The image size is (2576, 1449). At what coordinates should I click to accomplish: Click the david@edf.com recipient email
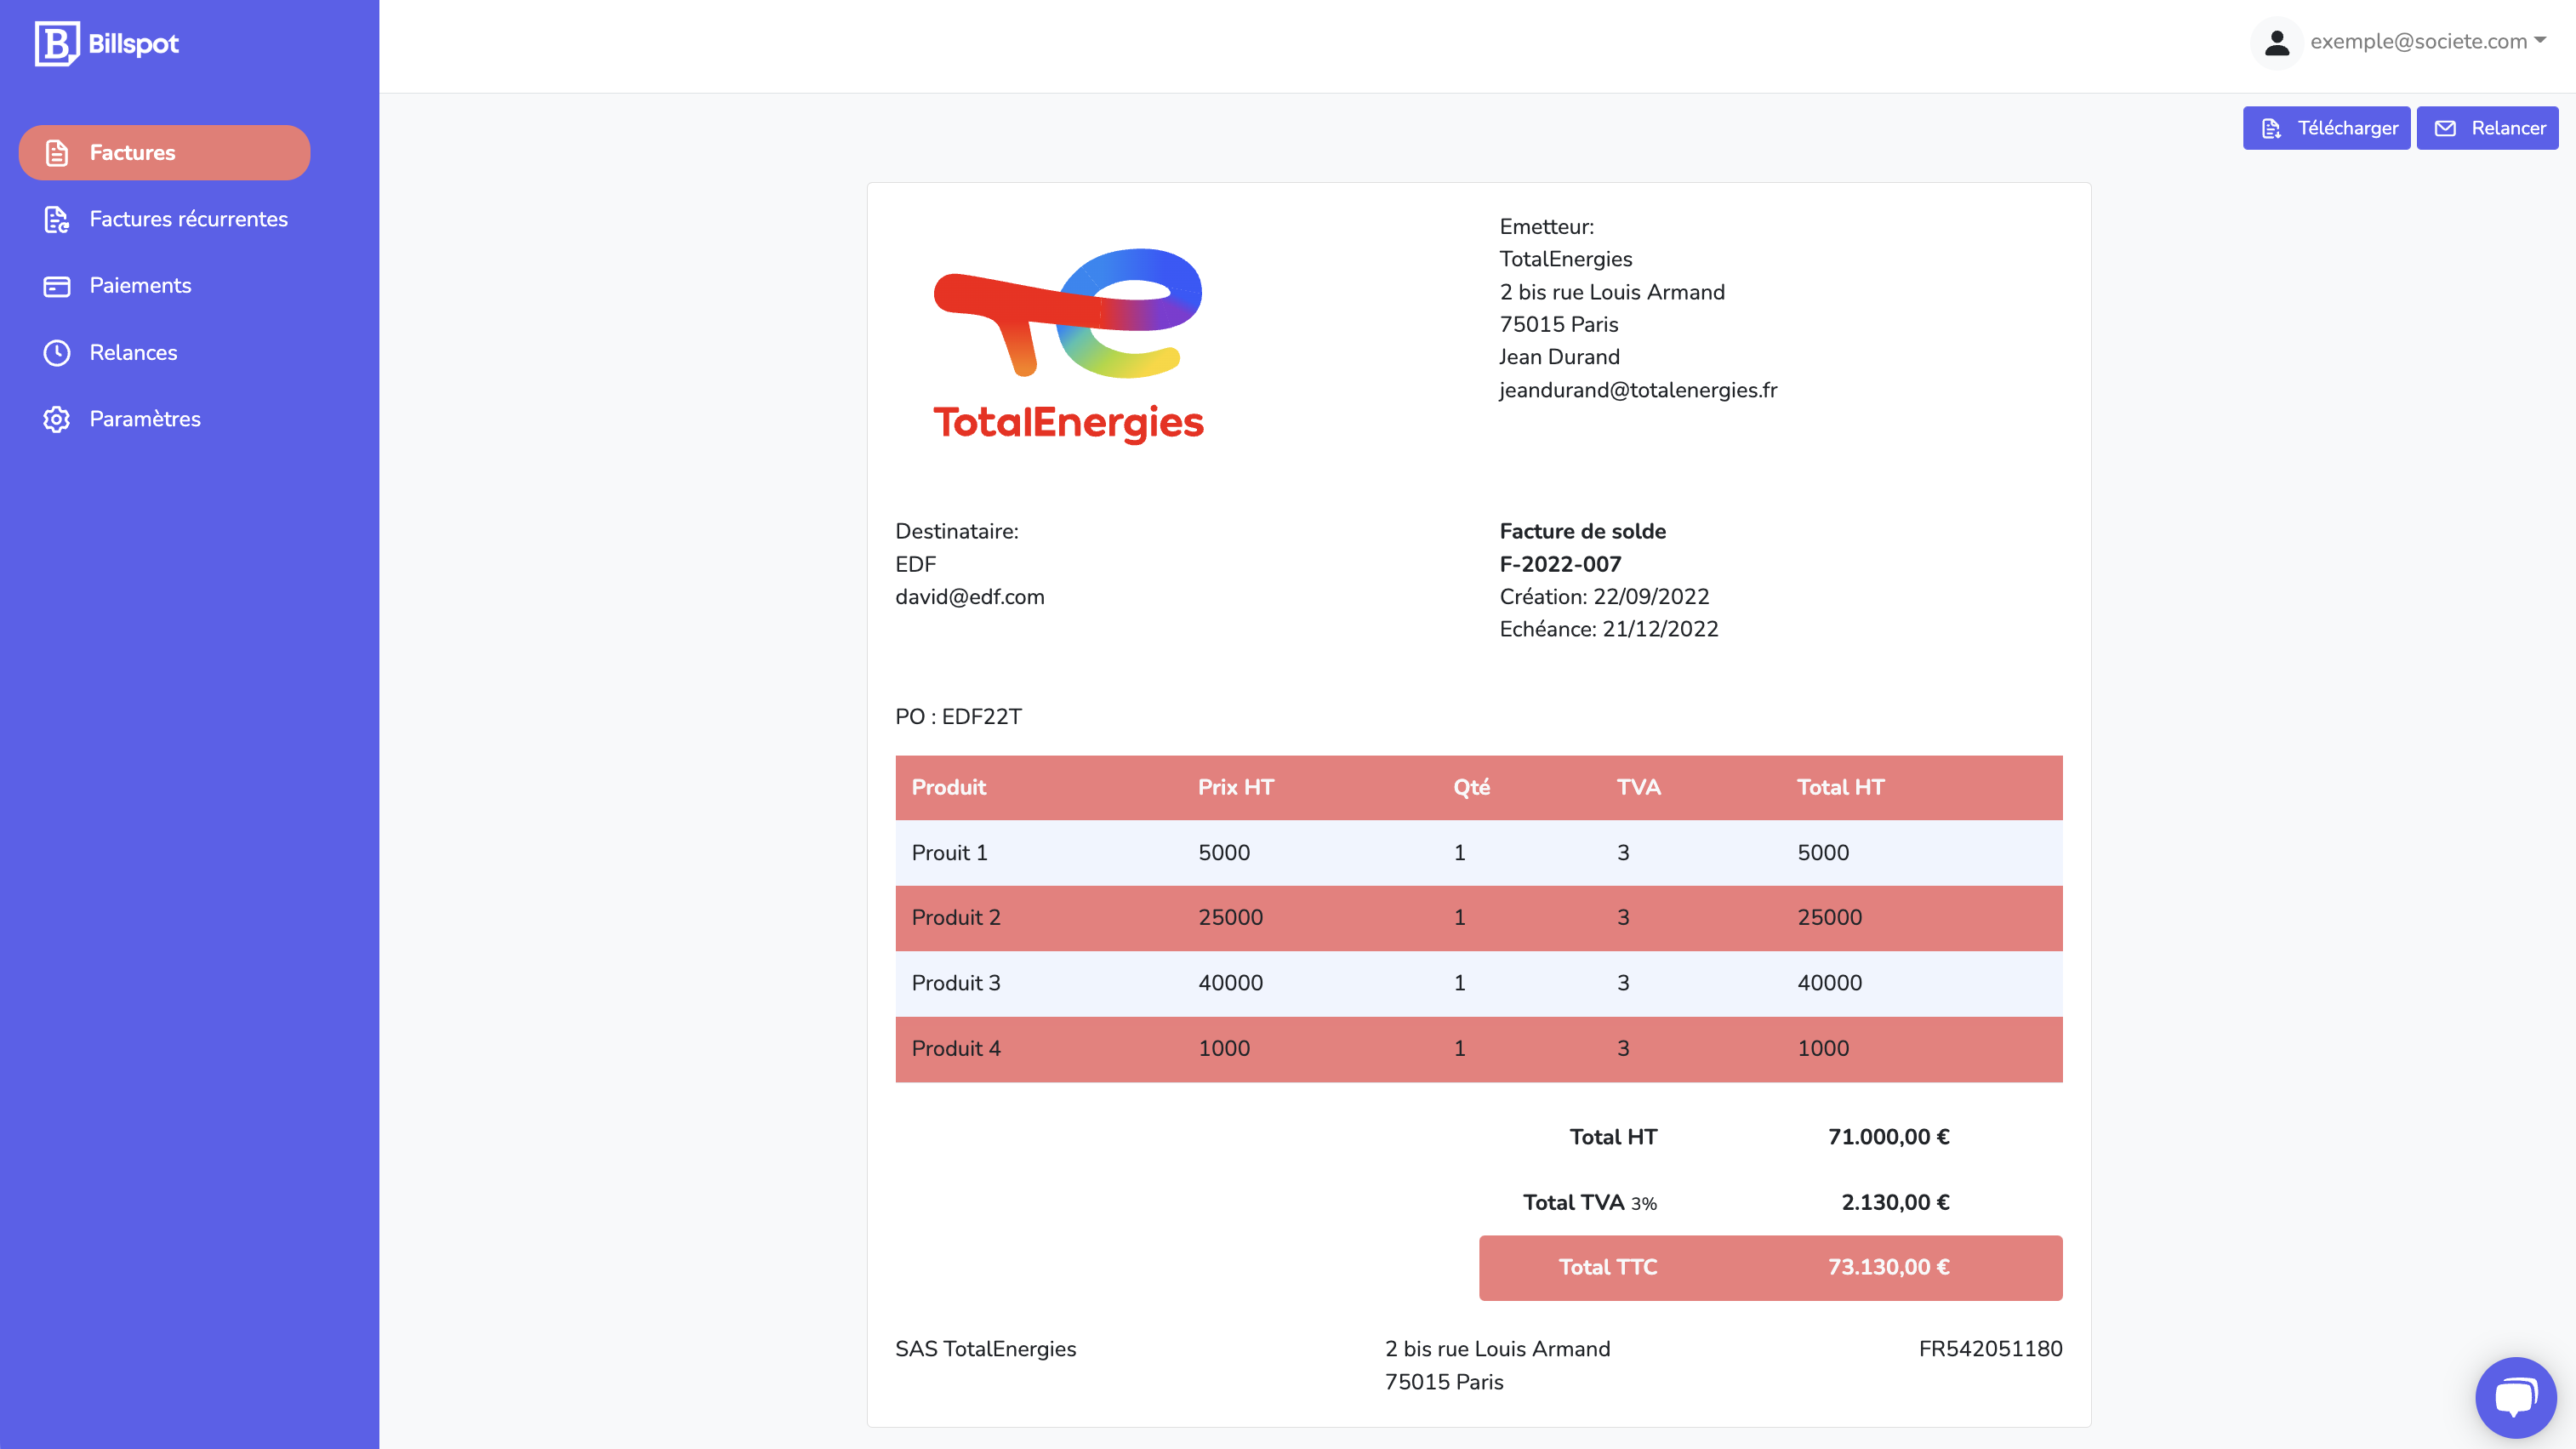pyautogui.click(x=969, y=597)
